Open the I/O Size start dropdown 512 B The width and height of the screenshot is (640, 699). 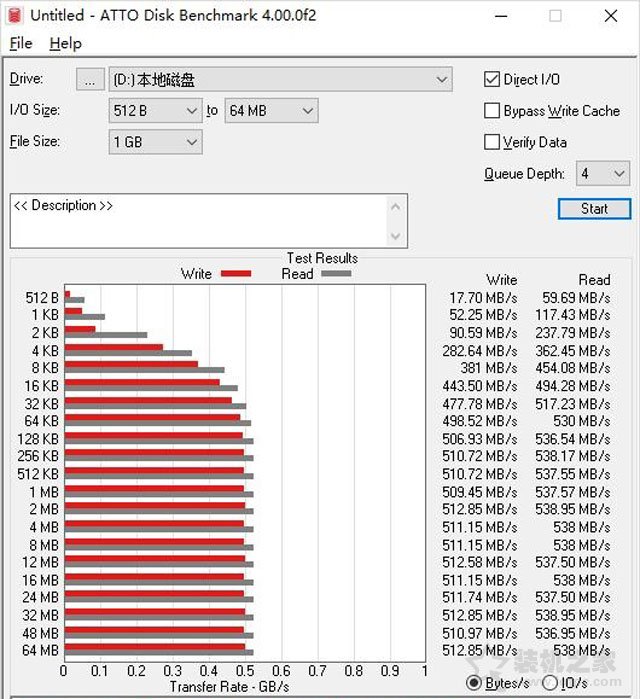tap(156, 111)
